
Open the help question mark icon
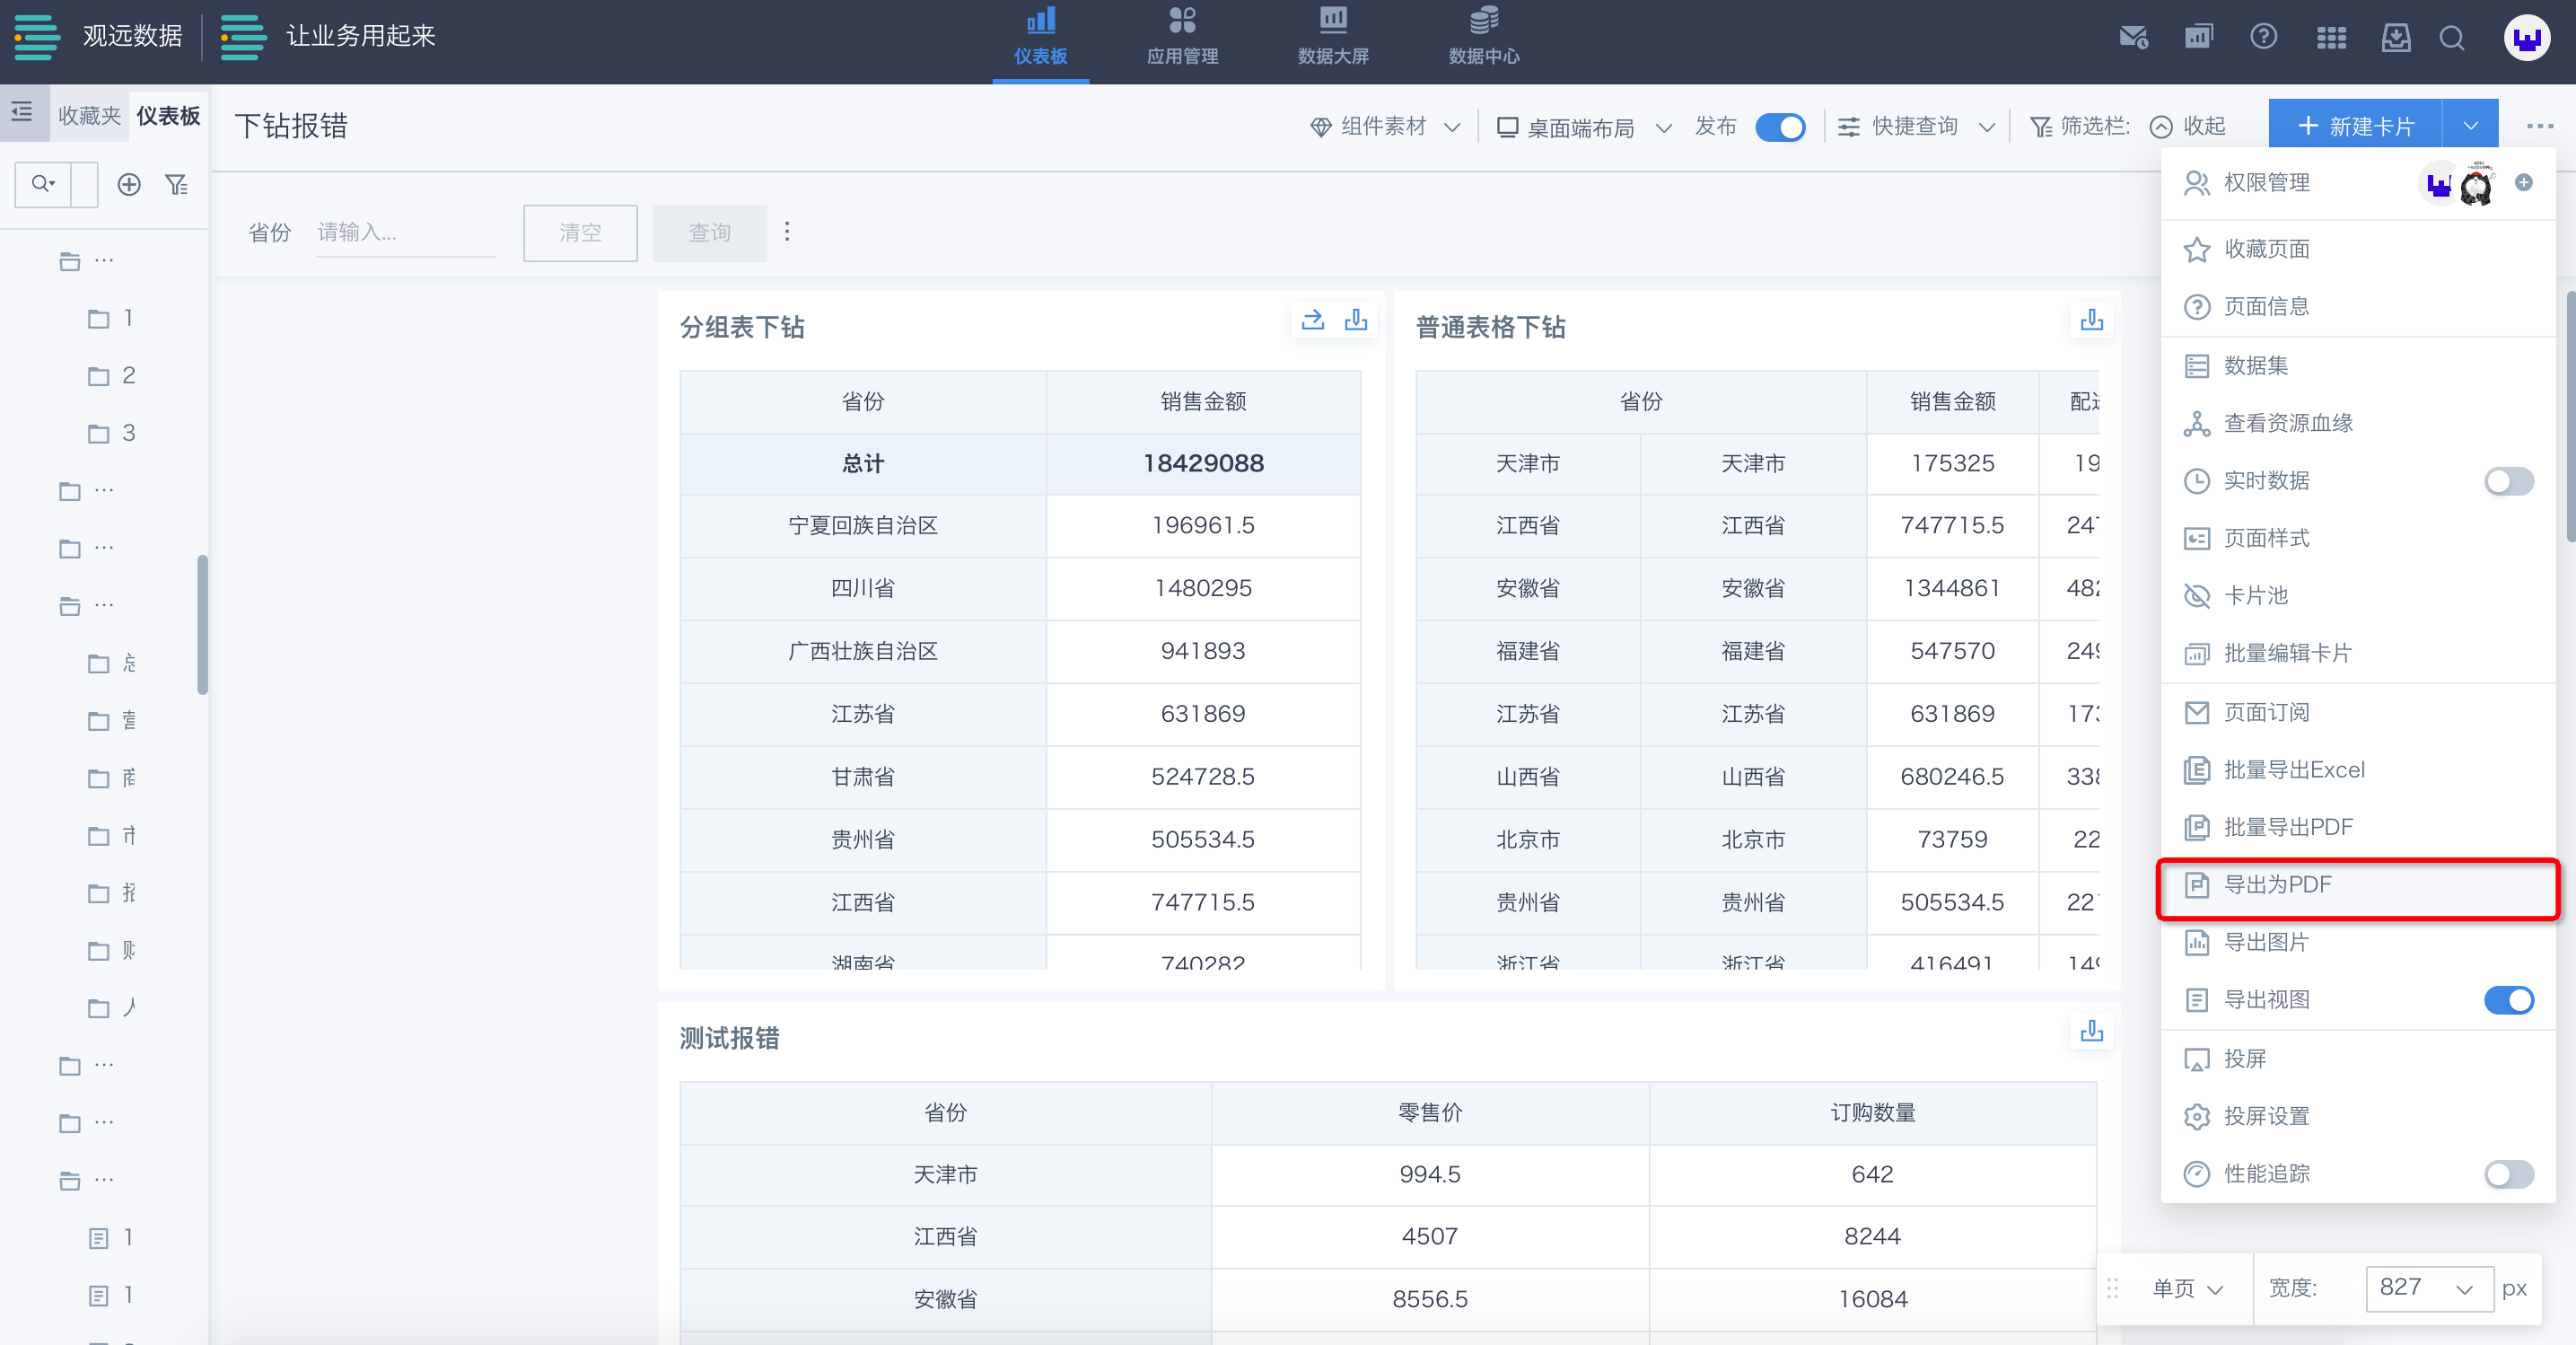(x=2264, y=38)
